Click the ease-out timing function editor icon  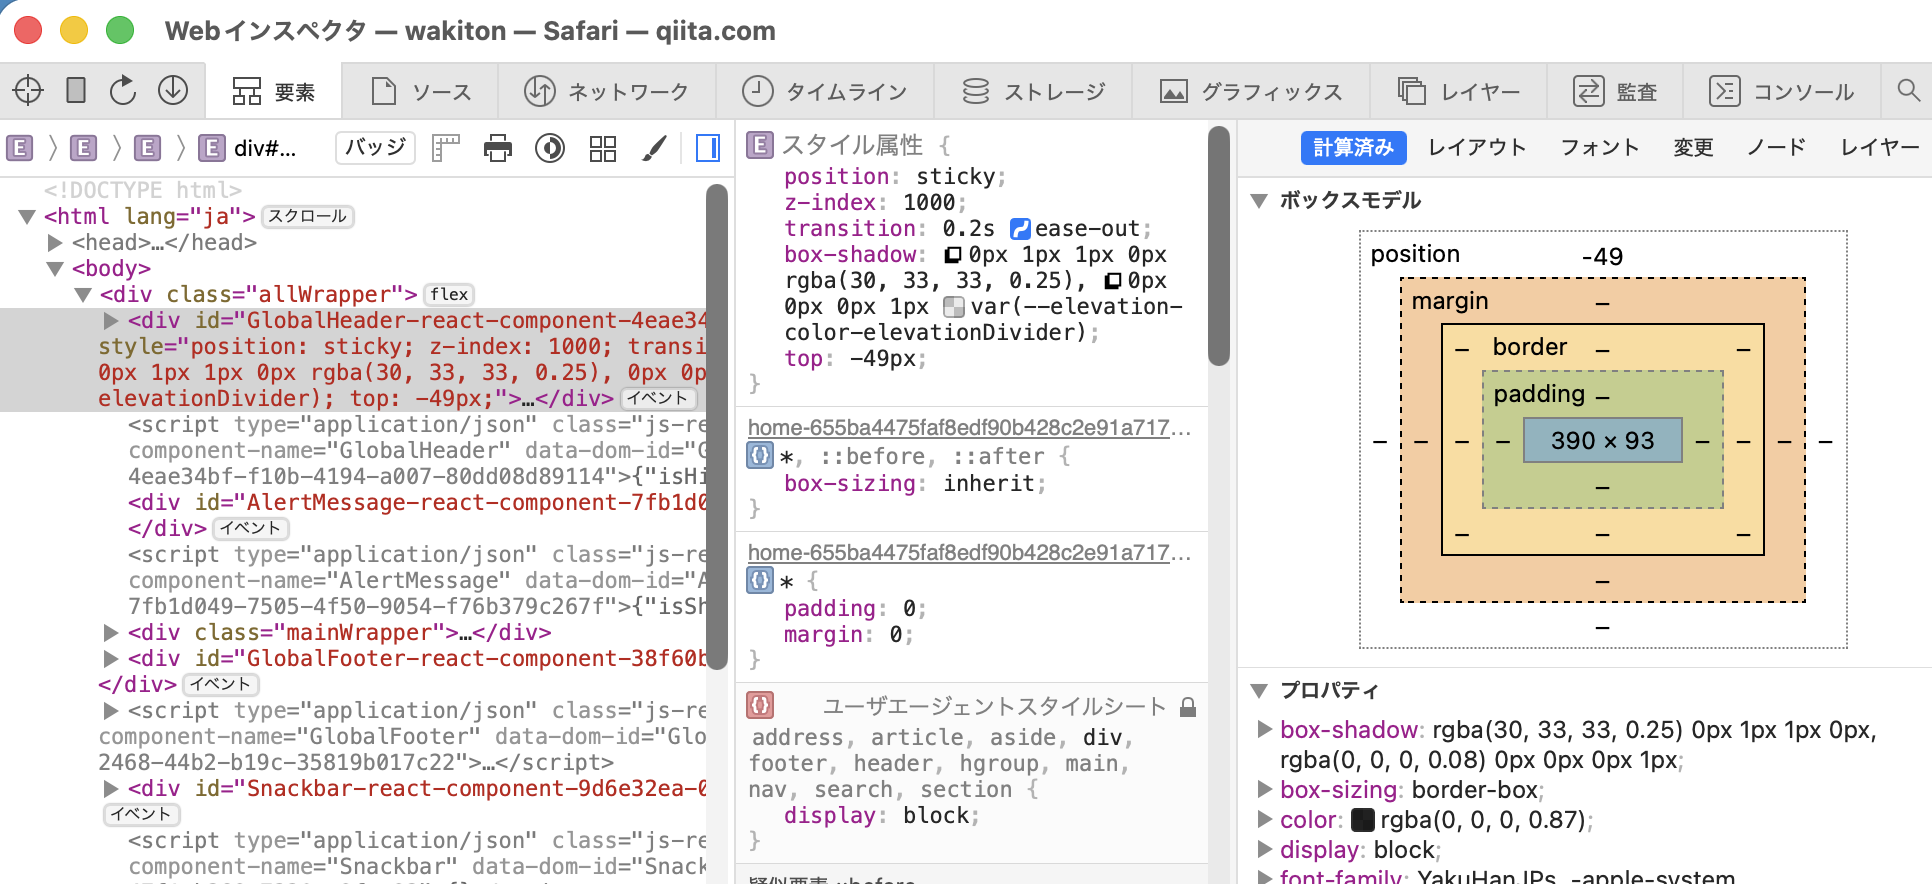point(1020,229)
